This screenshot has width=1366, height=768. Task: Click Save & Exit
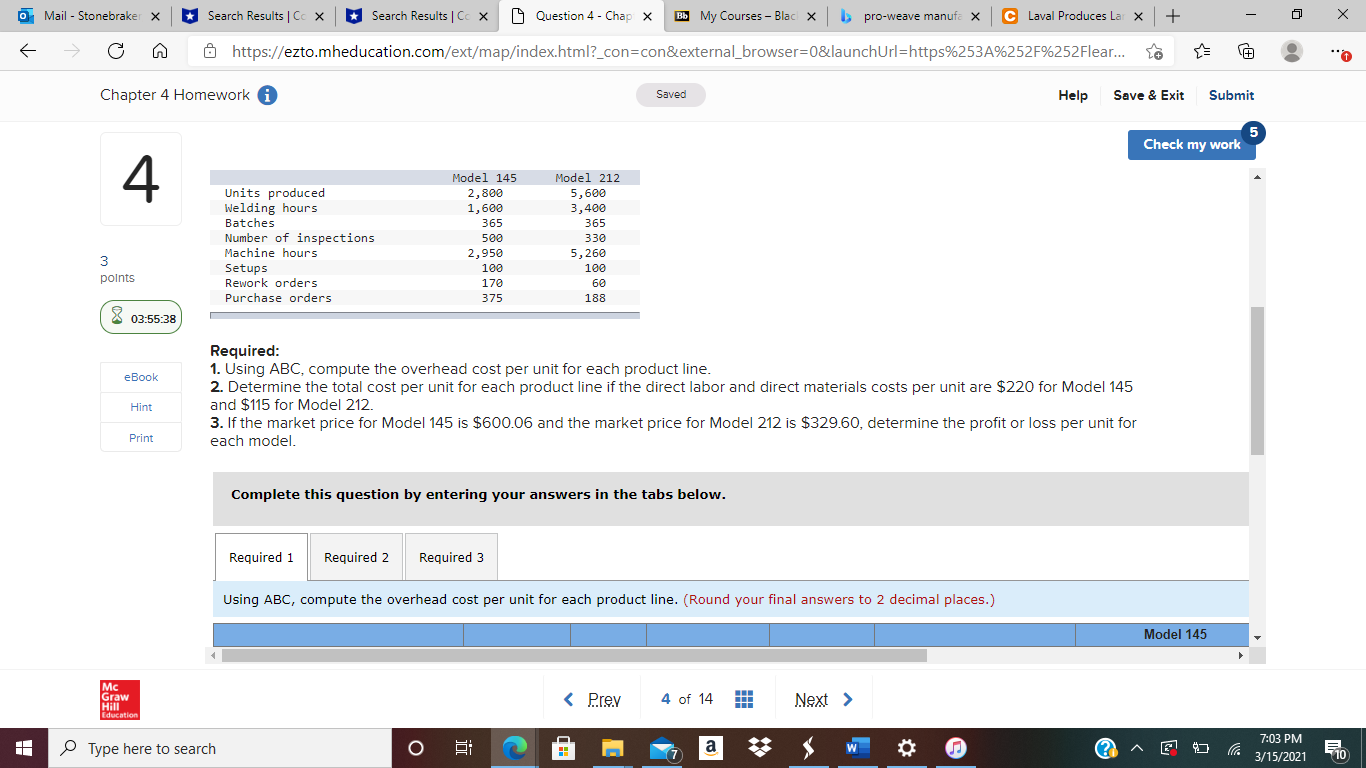1148,95
